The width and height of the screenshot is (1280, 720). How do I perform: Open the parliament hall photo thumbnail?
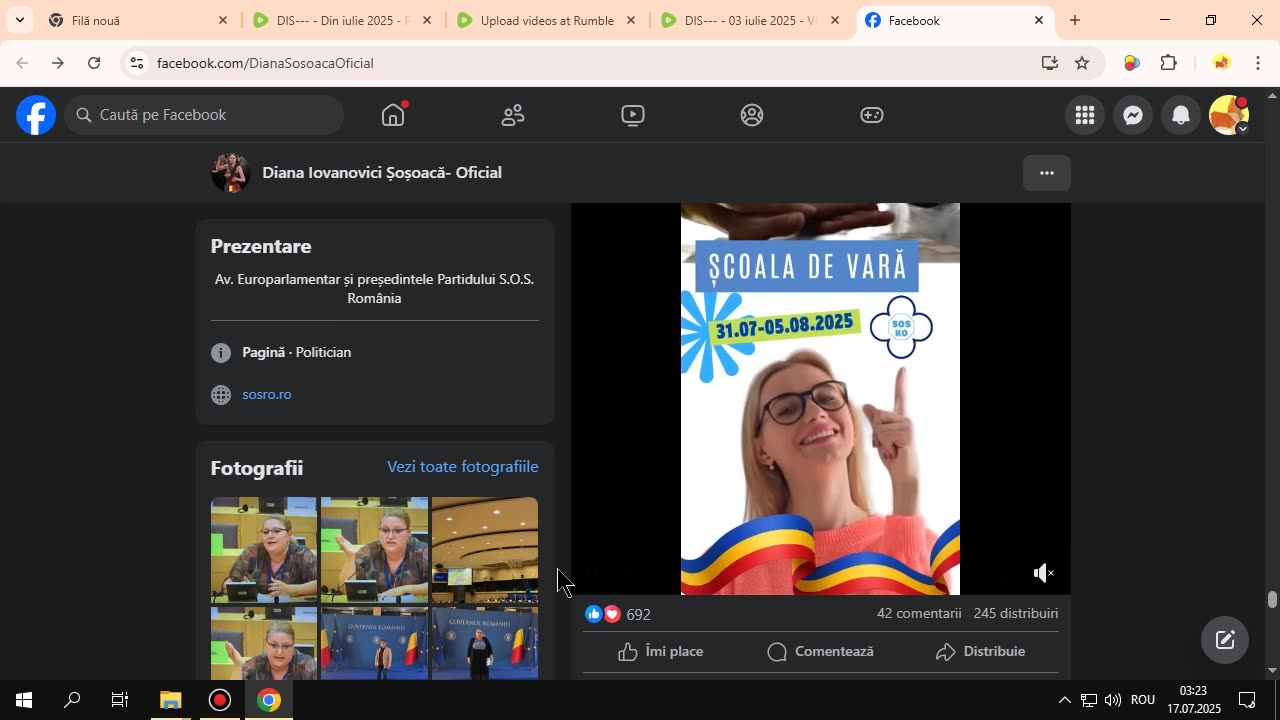(x=485, y=550)
